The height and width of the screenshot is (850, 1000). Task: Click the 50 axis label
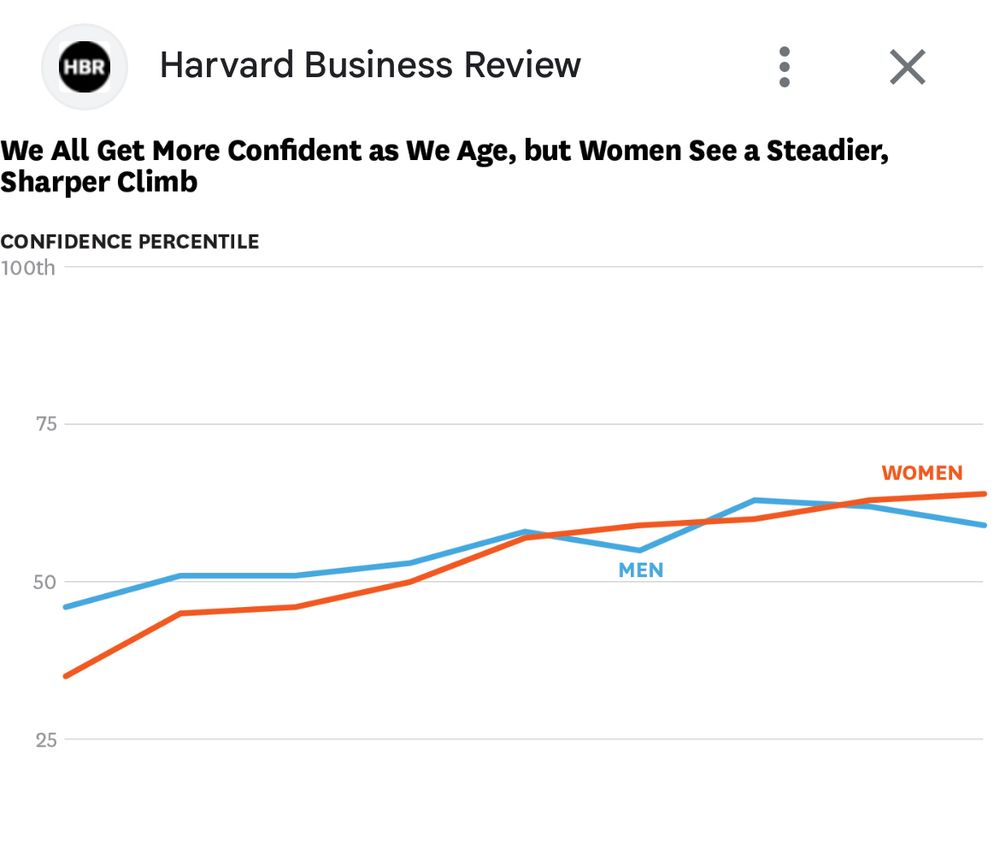(45, 582)
